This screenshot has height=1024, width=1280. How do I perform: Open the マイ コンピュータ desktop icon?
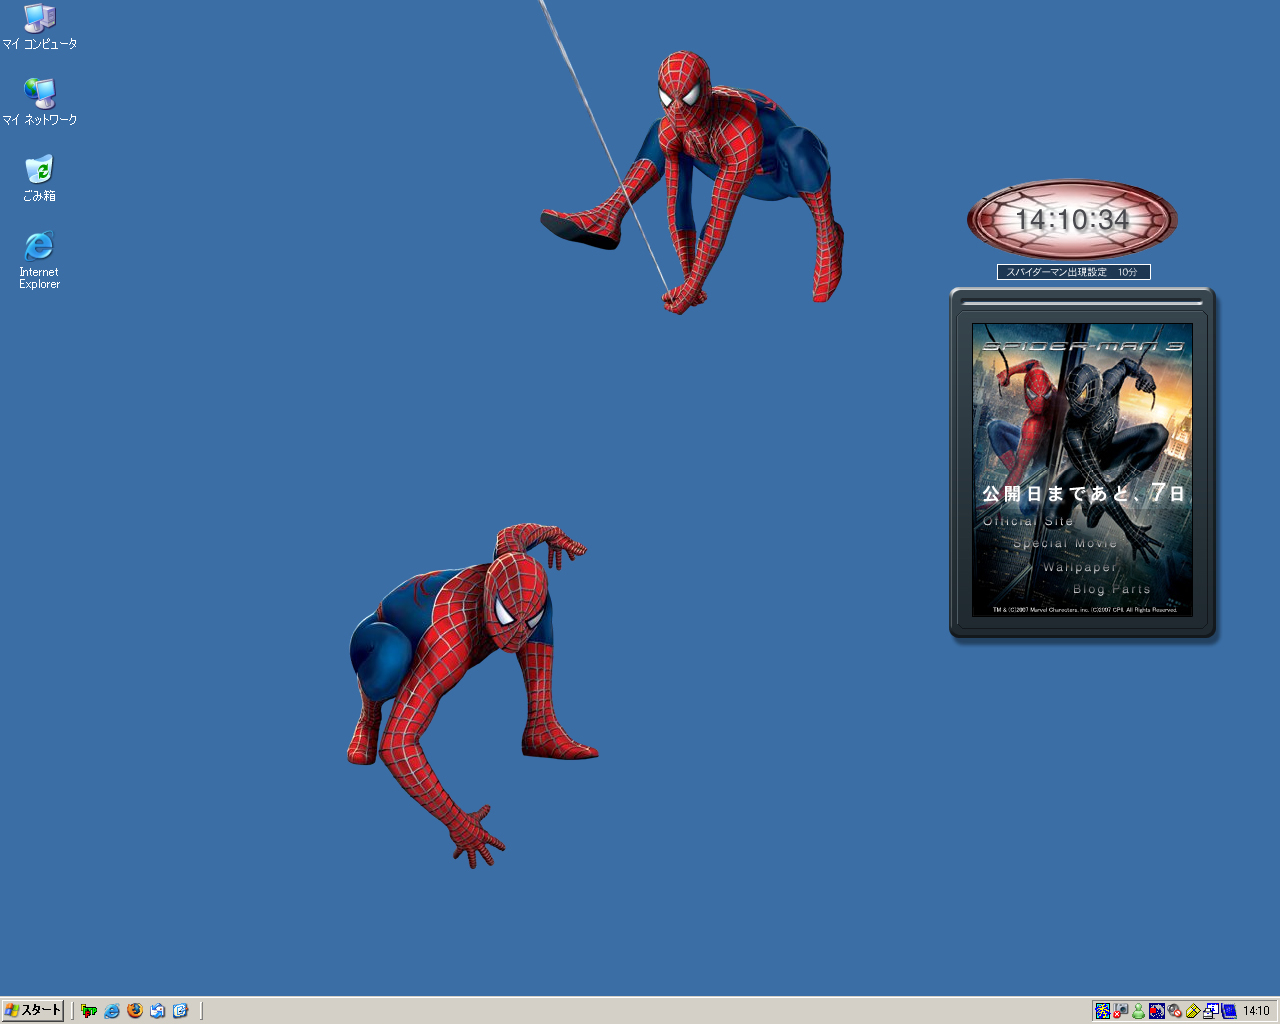point(39,28)
